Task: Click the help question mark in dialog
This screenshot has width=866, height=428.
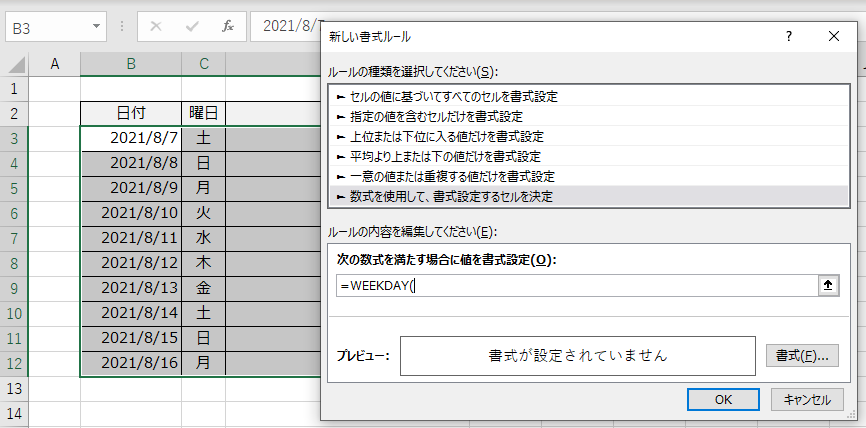Action: [790, 36]
